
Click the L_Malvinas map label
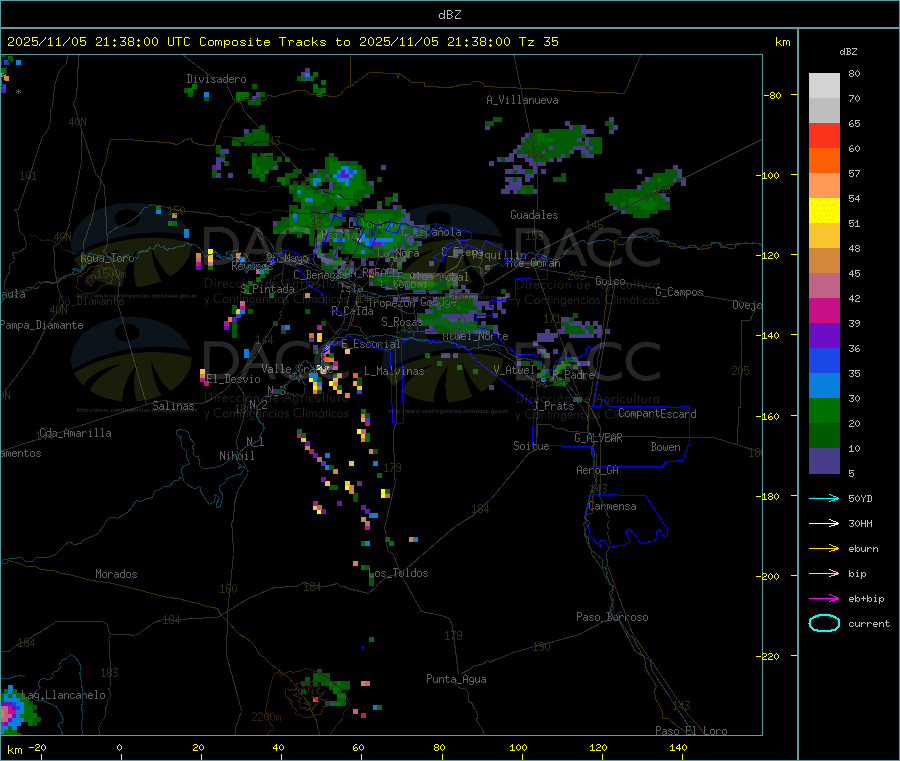[x=394, y=371]
